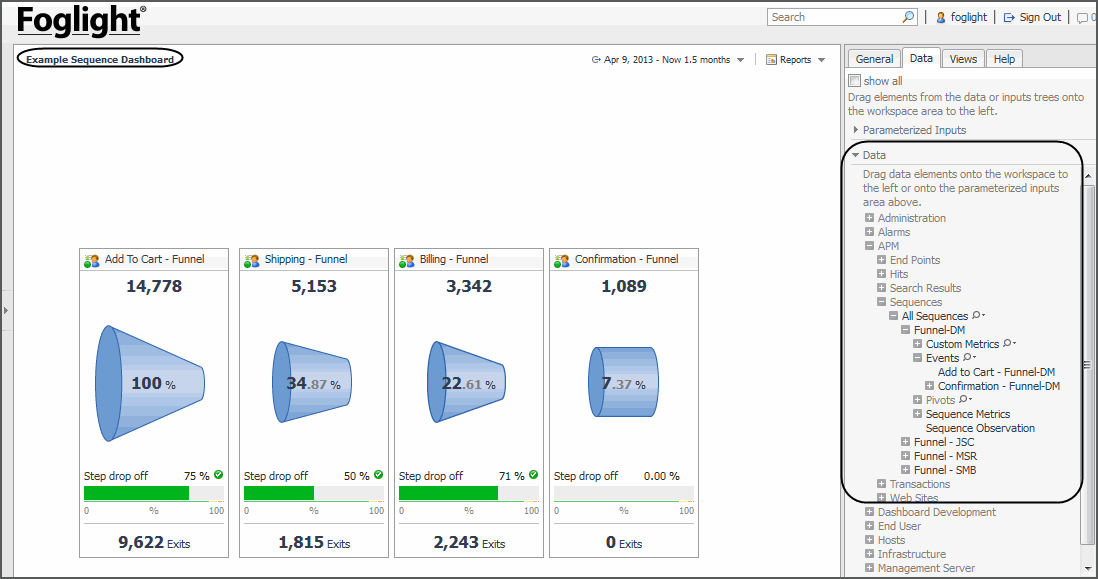Image resolution: width=1098 pixels, height=579 pixels.
Task: Click the Shipping funnel user icon
Action: [251, 260]
